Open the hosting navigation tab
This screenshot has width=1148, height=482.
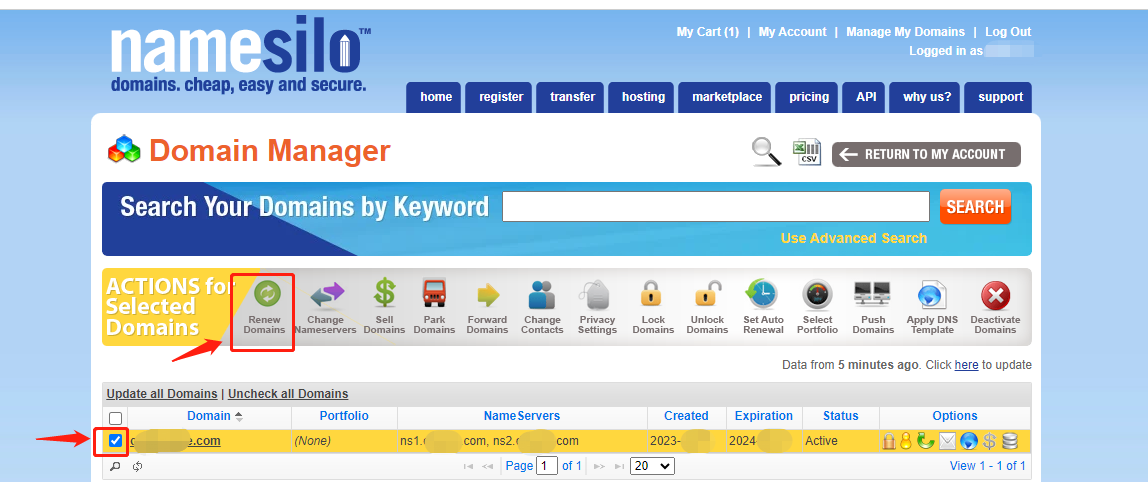[643, 97]
